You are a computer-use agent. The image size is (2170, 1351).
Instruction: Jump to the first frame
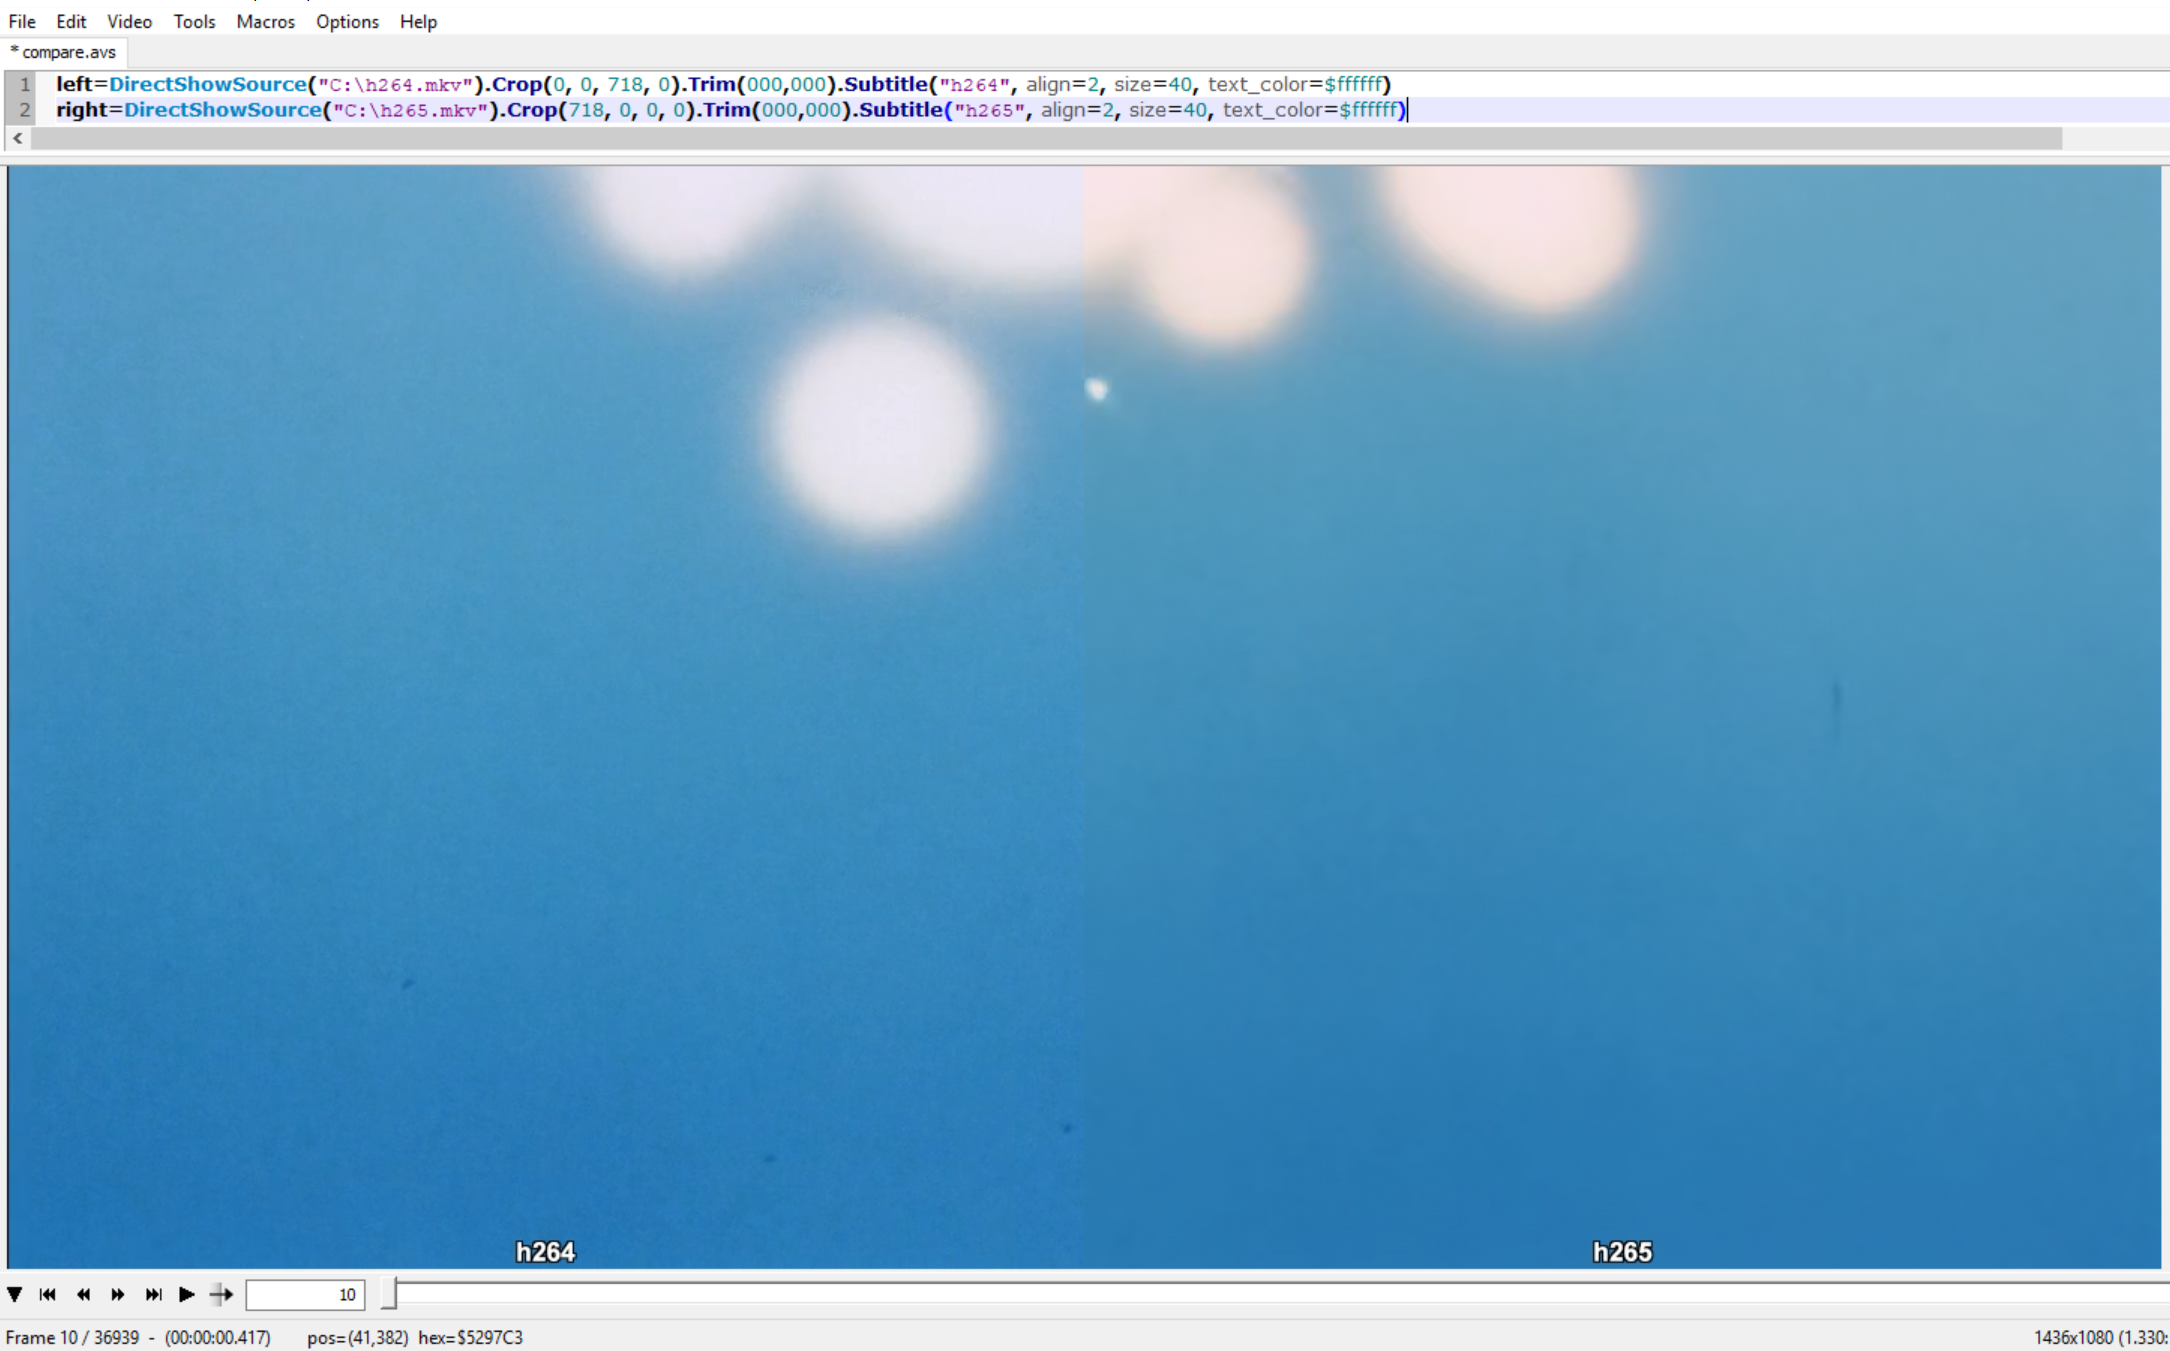point(48,1294)
